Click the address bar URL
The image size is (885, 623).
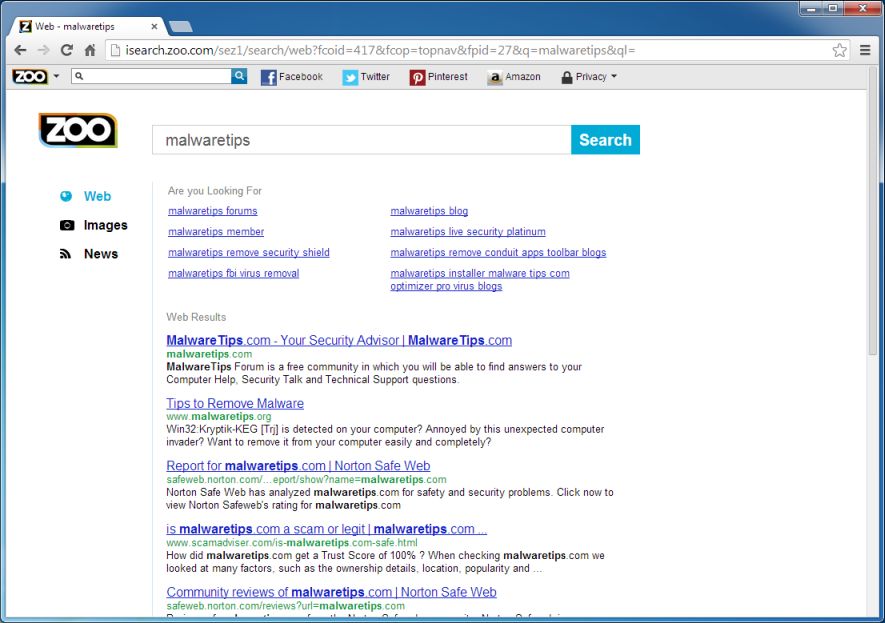380,50
